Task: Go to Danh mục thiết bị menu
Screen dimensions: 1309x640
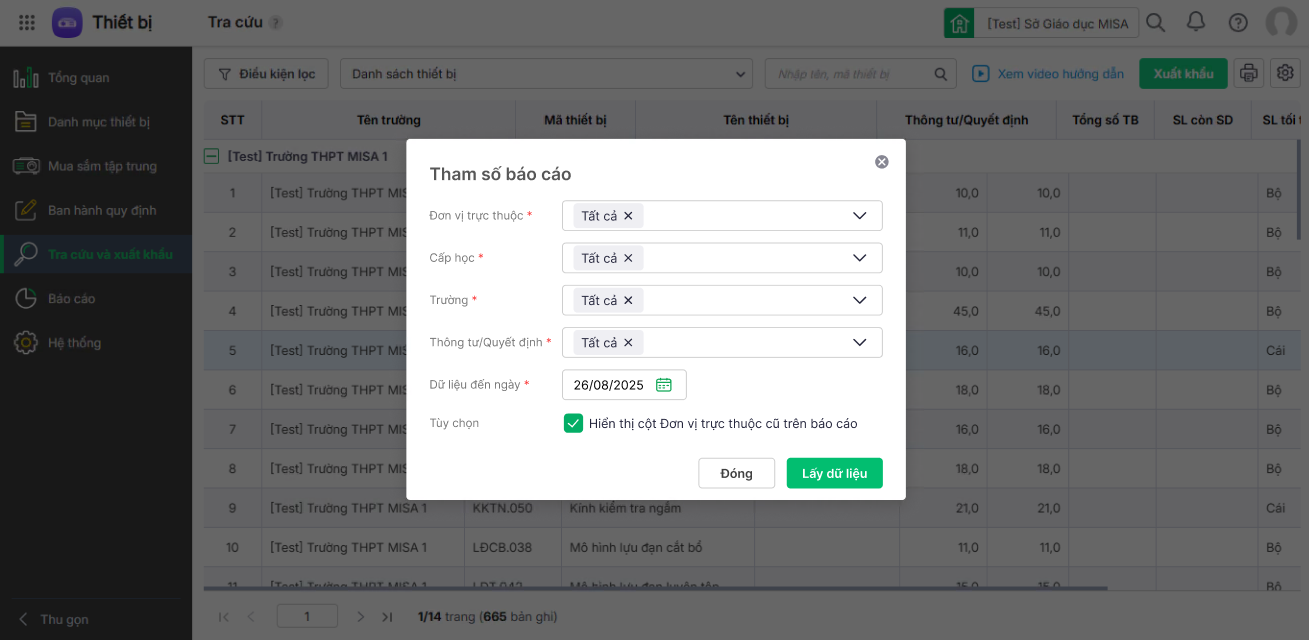Action: [x=98, y=122]
